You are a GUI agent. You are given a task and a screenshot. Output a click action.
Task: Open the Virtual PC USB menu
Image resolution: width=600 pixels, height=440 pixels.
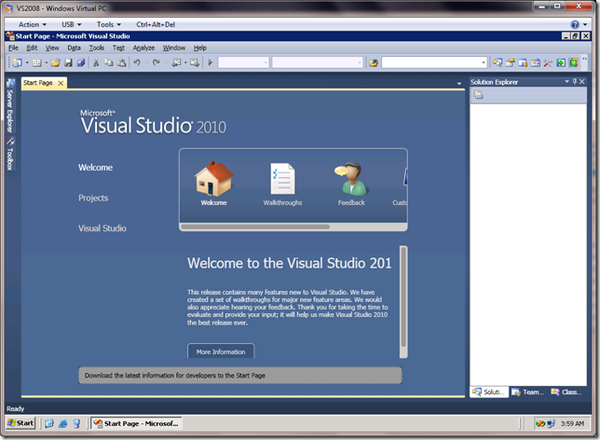coord(72,24)
